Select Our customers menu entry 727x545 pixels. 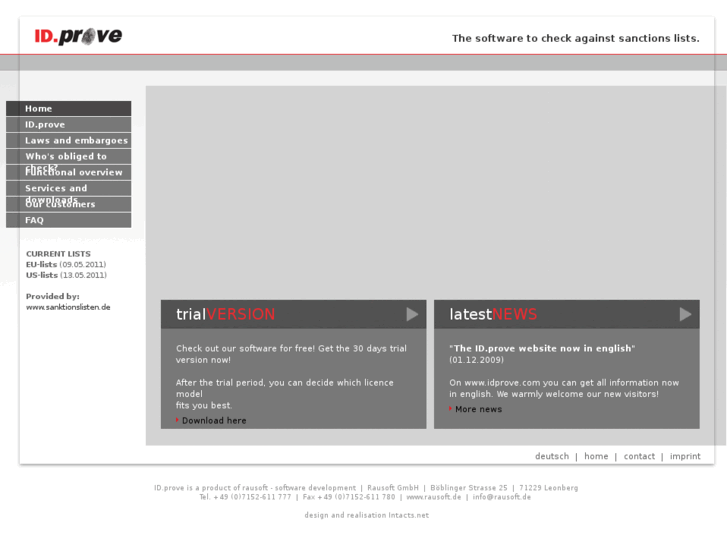(x=69, y=204)
